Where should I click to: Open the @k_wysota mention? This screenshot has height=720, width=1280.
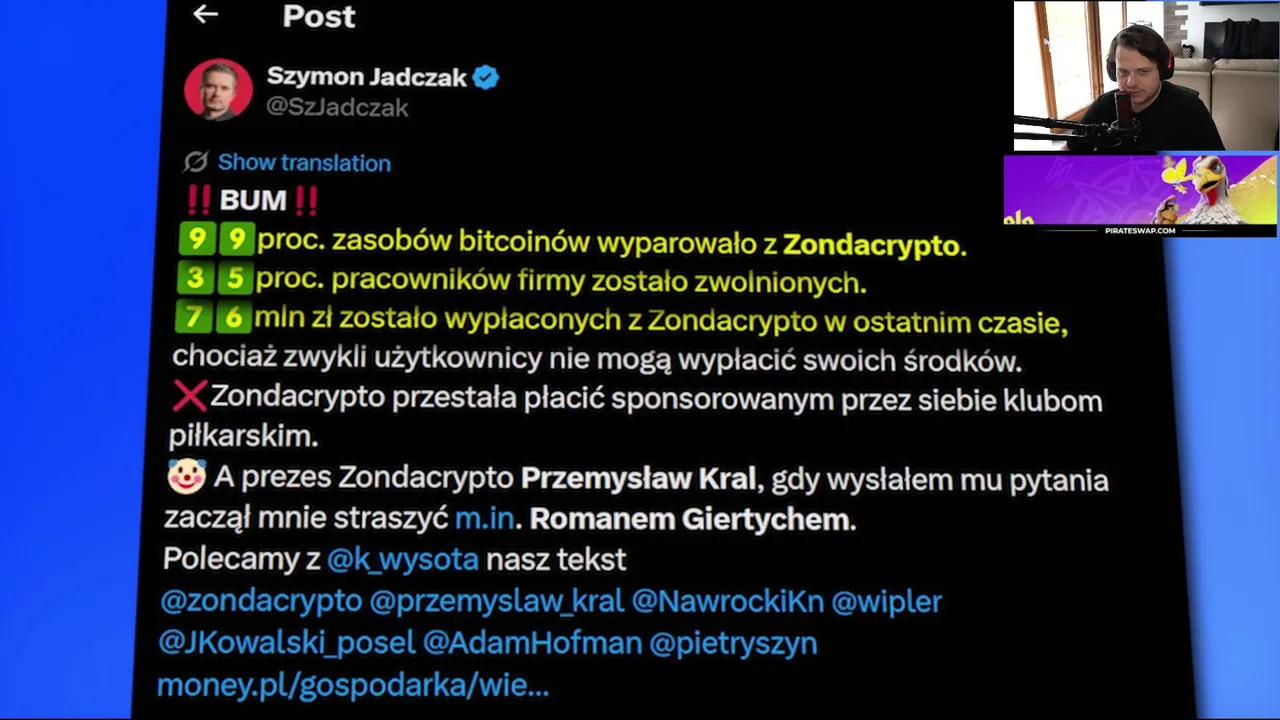click(402, 559)
